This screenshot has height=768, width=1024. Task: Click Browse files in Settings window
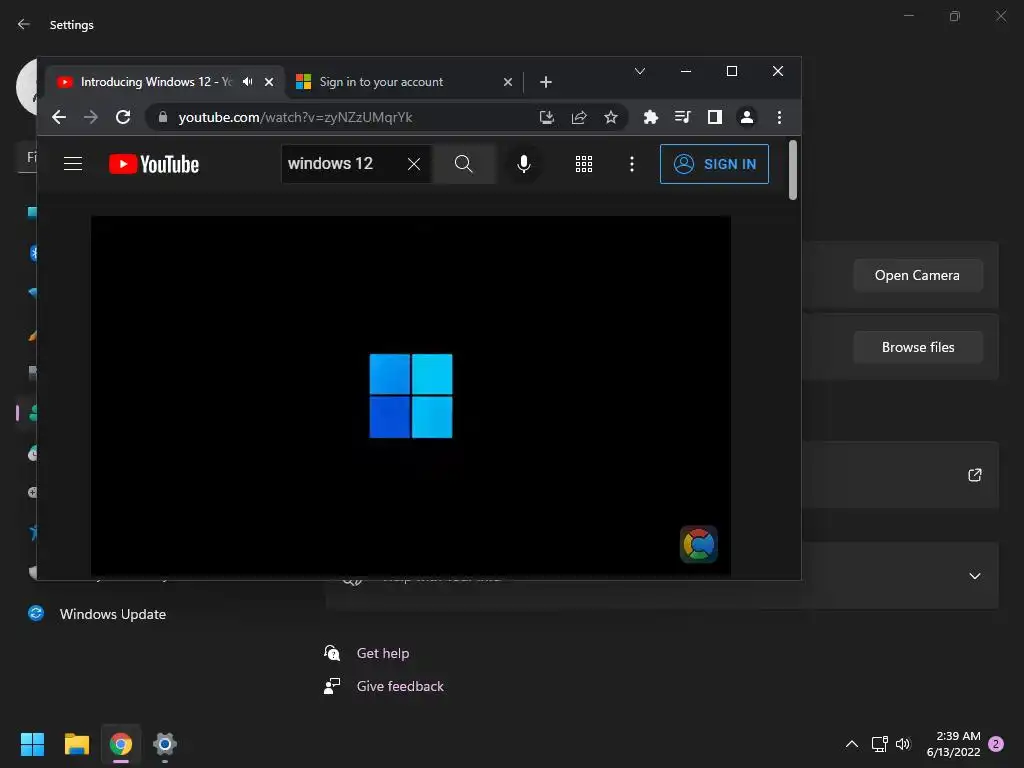[918, 347]
